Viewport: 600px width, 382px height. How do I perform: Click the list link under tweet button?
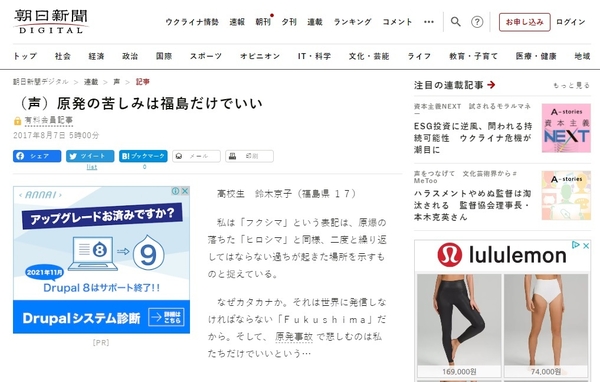[x=92, y=167]
